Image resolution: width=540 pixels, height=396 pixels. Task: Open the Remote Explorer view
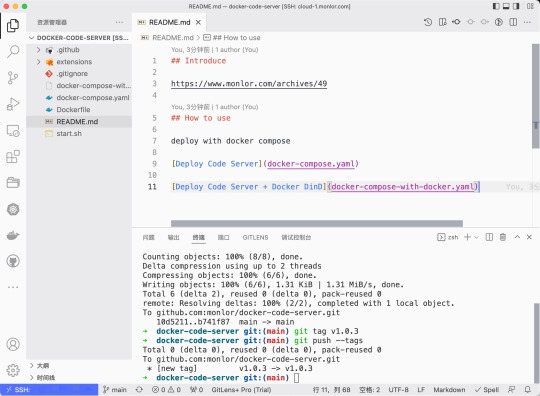(13, 131)
